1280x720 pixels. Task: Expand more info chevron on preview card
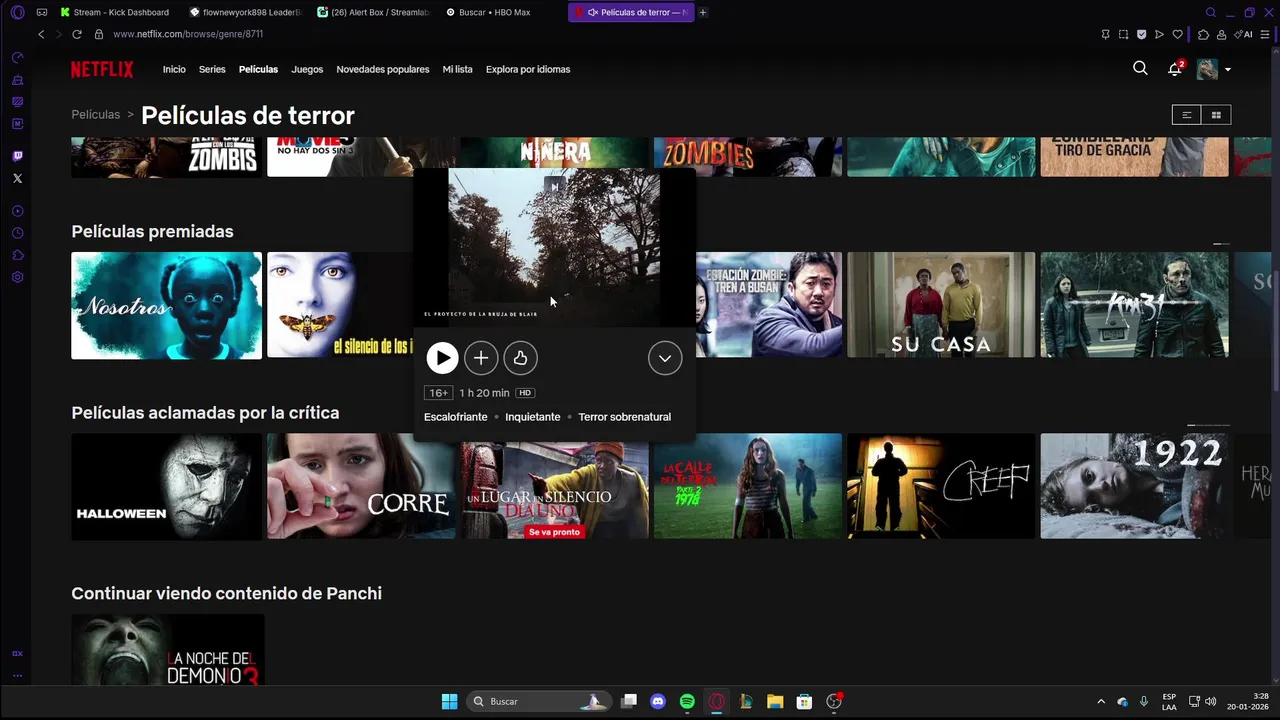[665, 358]
